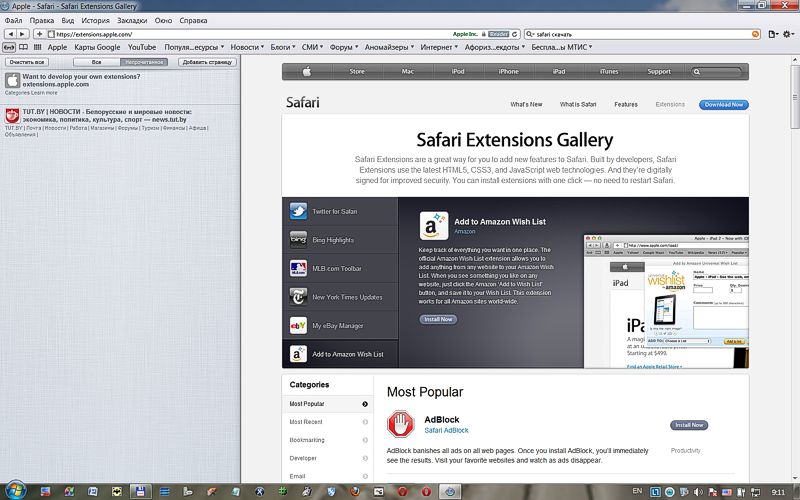
Task: Expand the Новости bookmarks folder
Action: tap(247, 47)
